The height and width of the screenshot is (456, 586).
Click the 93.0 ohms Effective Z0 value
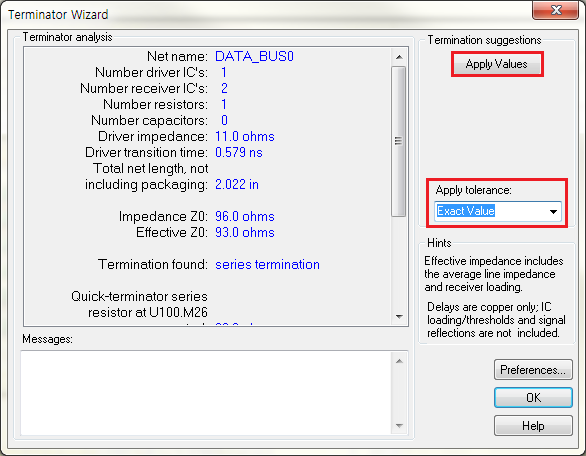245,232
